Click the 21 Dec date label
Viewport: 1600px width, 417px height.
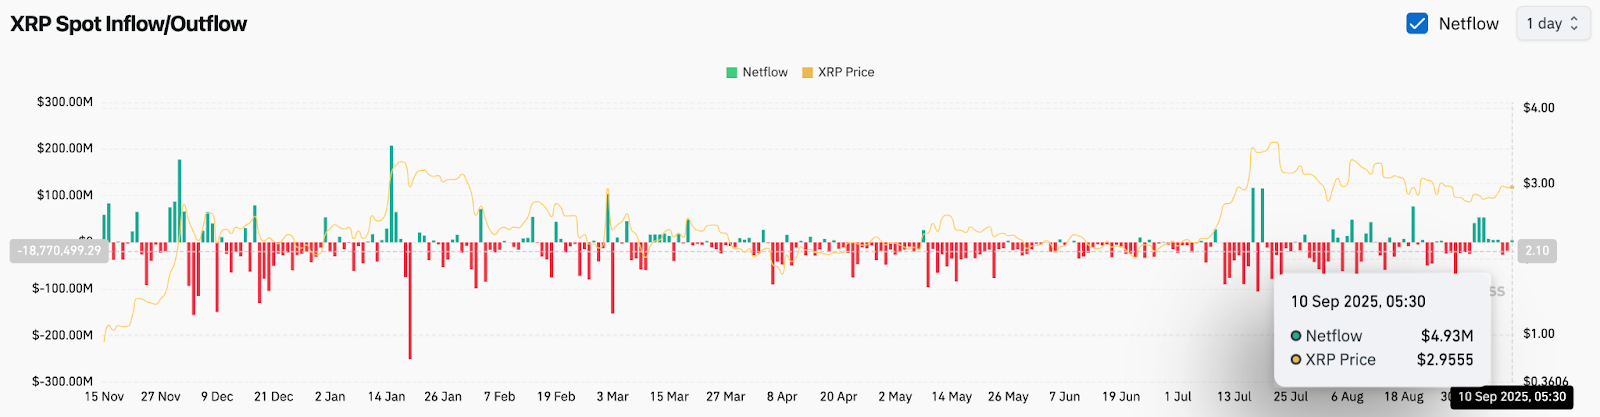[274, 397]
